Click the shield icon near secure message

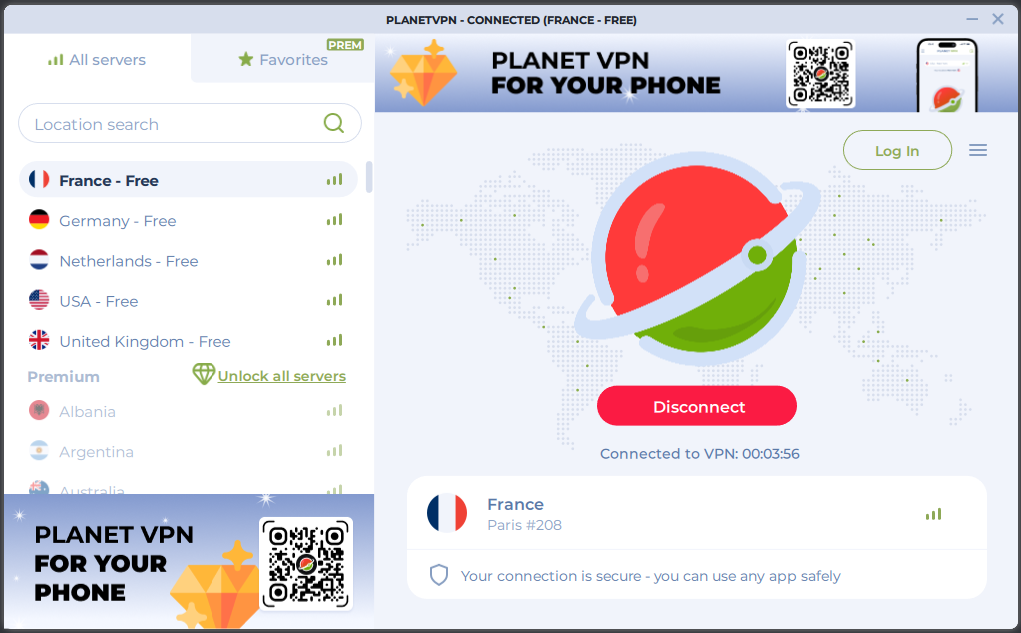[439, 575]
